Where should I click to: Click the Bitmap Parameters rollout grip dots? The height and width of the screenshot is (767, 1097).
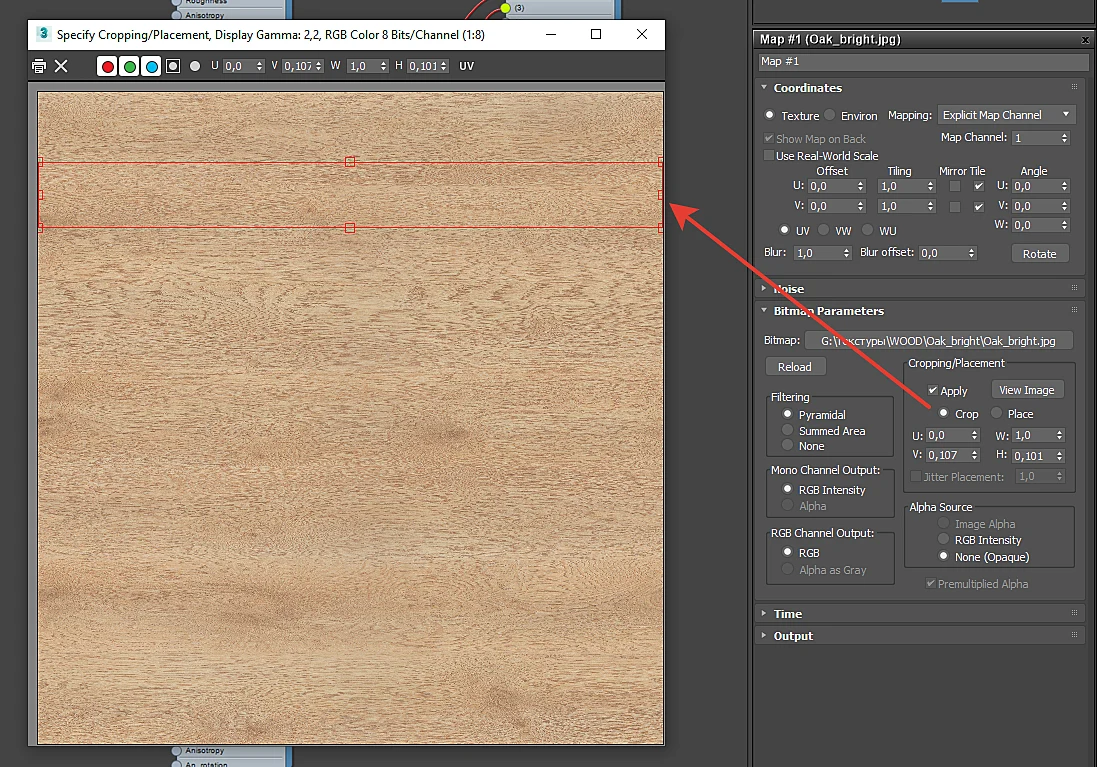tap(1074, 309)
